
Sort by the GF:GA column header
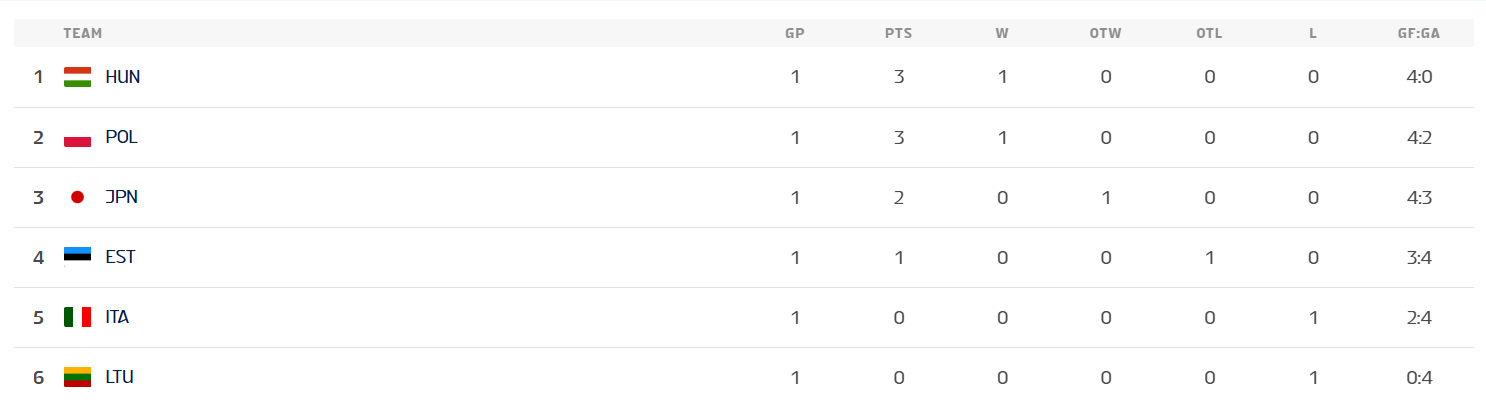pyautogui.click(x=1419, y=33)
